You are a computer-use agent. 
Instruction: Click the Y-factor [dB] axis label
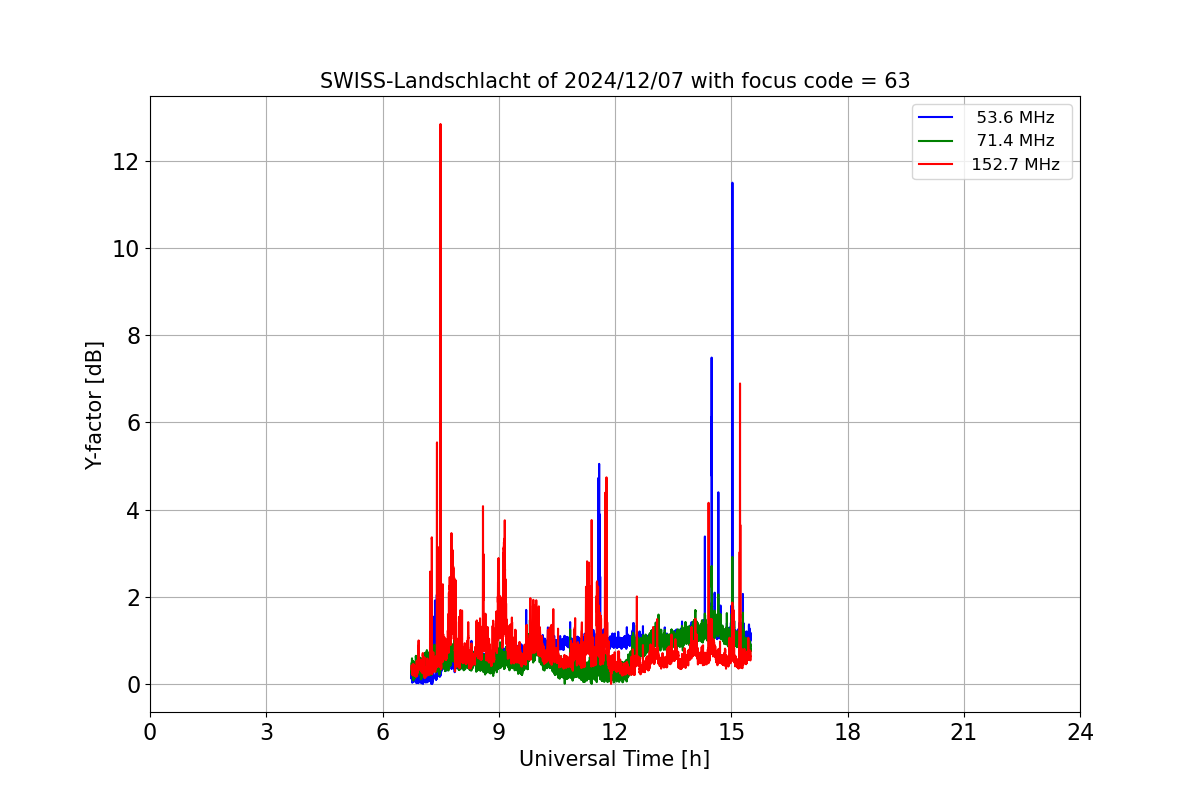click(94, 405)
